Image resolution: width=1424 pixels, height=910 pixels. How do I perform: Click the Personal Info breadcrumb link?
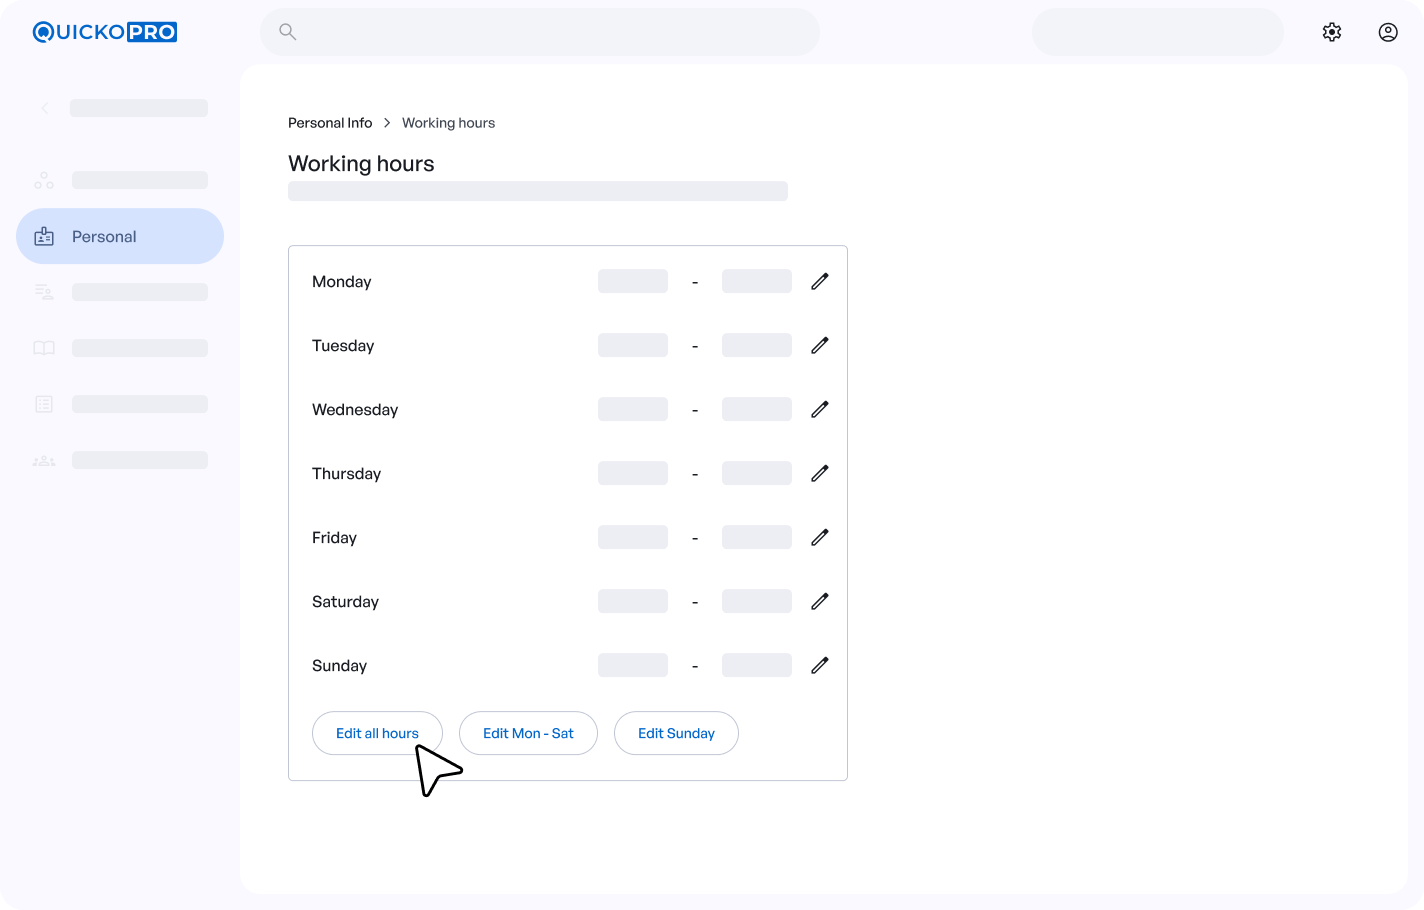point(330,123)
